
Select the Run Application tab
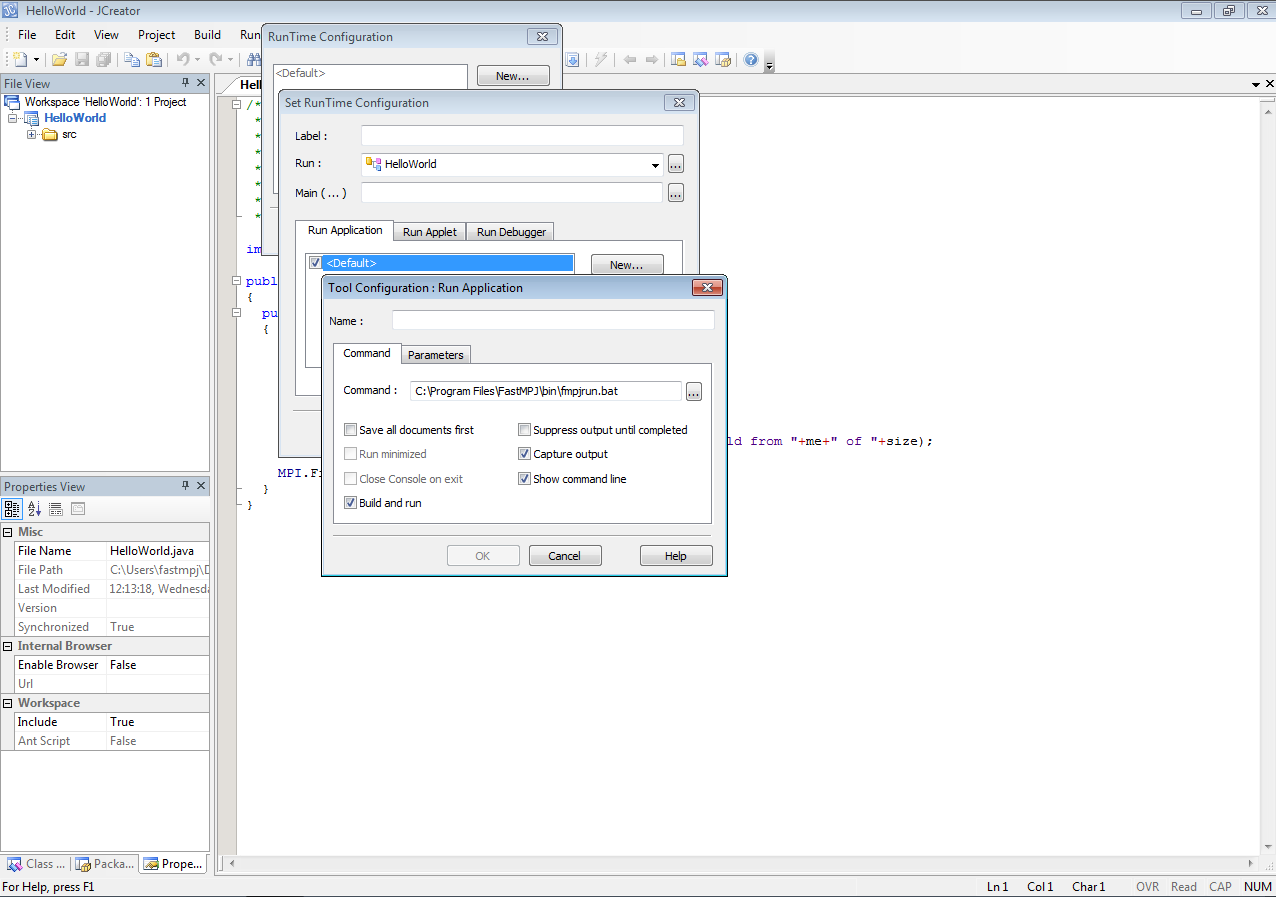[345, 230]
